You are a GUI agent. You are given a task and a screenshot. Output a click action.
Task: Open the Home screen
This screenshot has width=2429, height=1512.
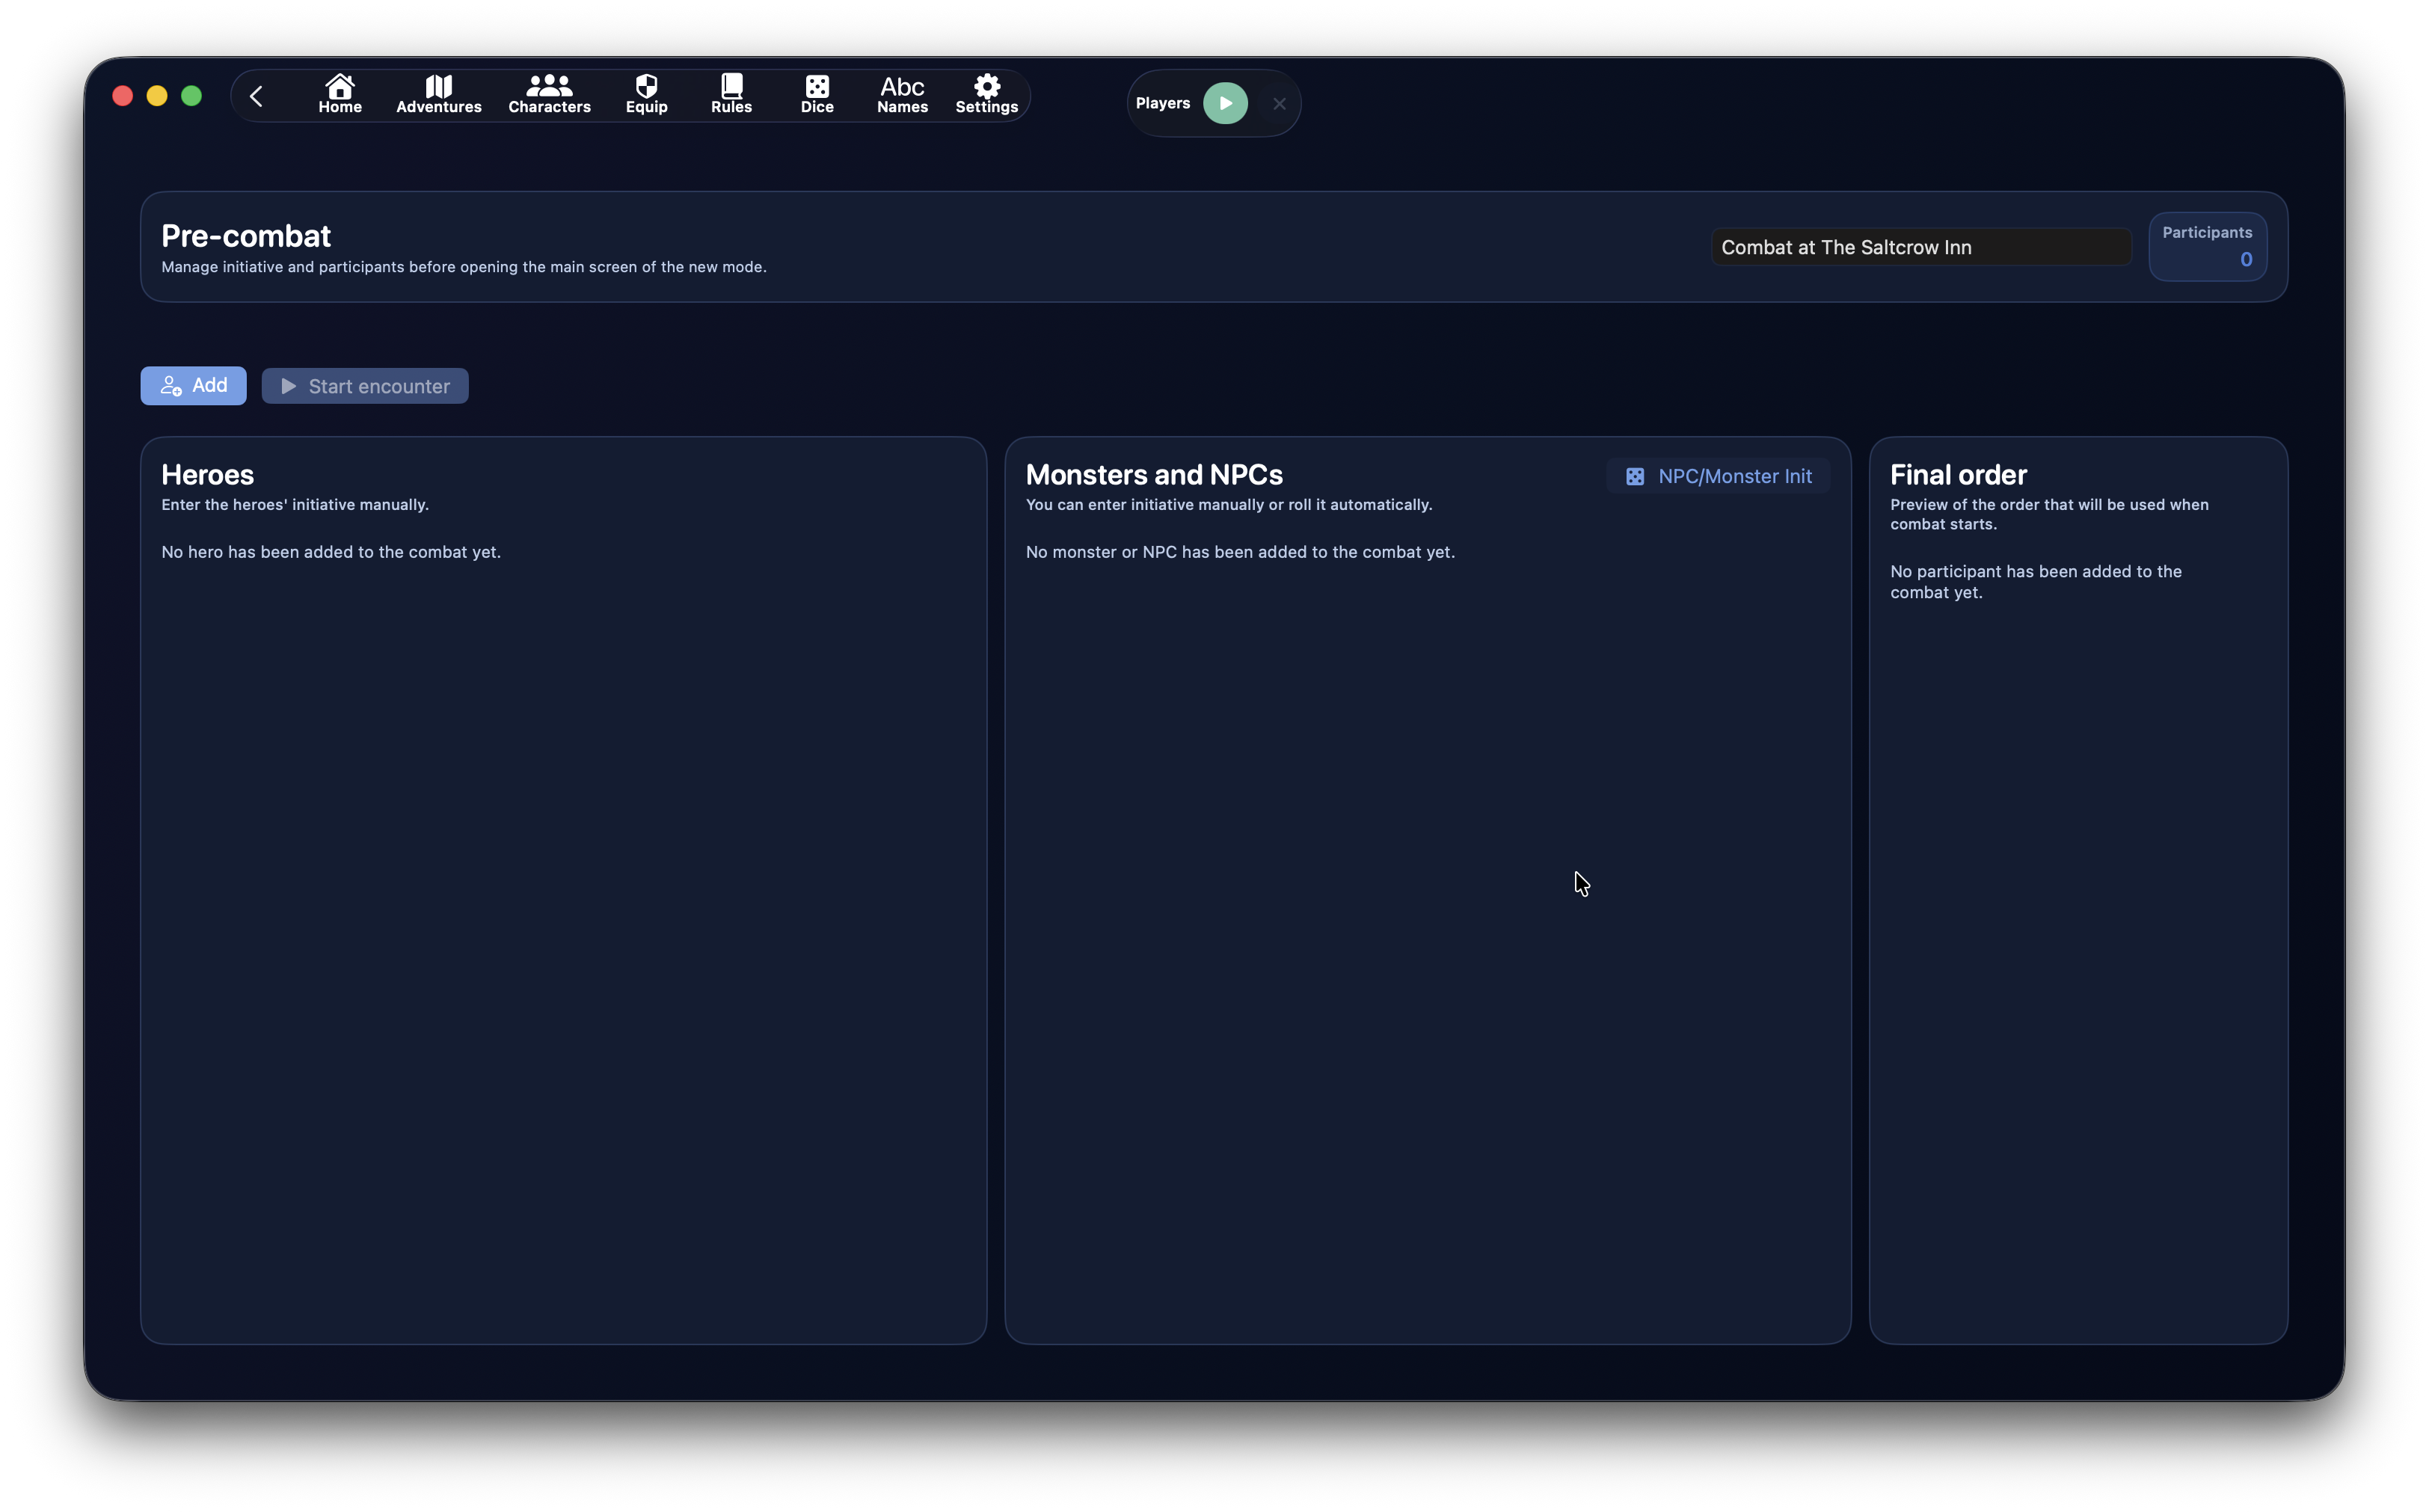click(339, 94)
